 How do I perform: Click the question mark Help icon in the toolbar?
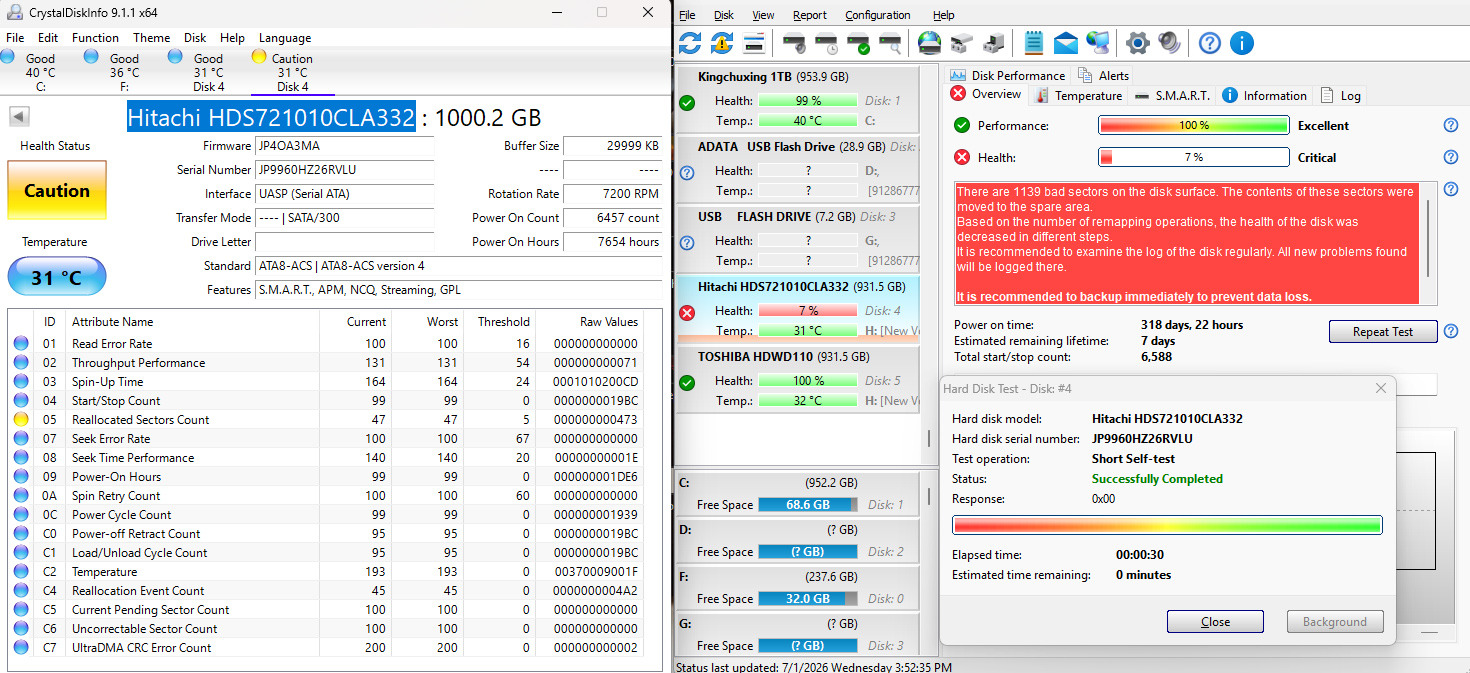coord(1210,43)
